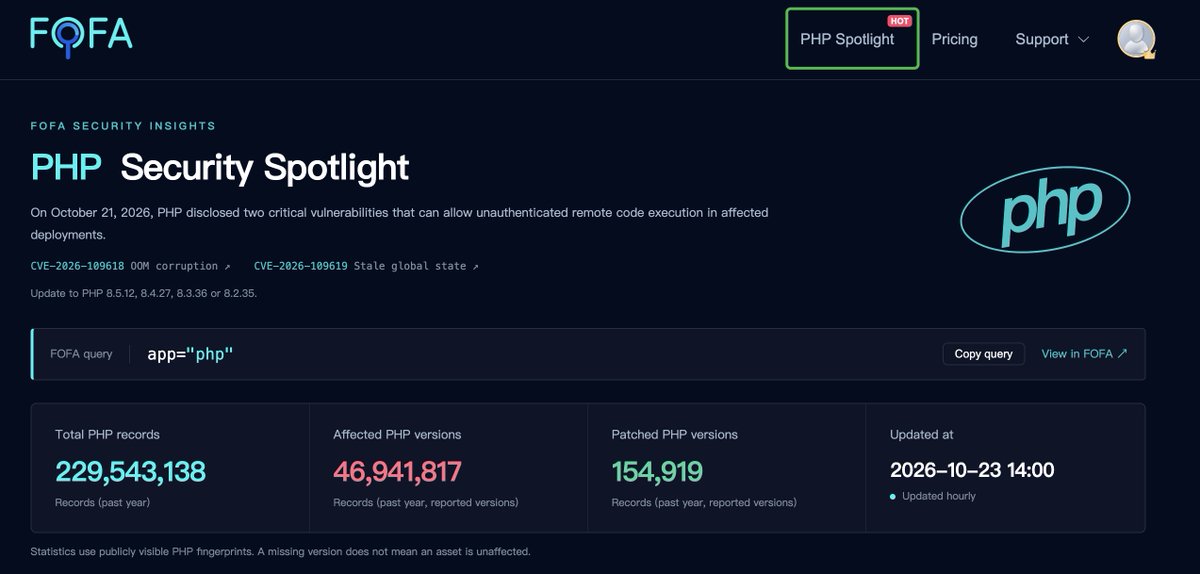This screenshot has width=1200, height=574.
Task: Click the app="php" query text
Action: pyautogui.click(x=190, y=354)
